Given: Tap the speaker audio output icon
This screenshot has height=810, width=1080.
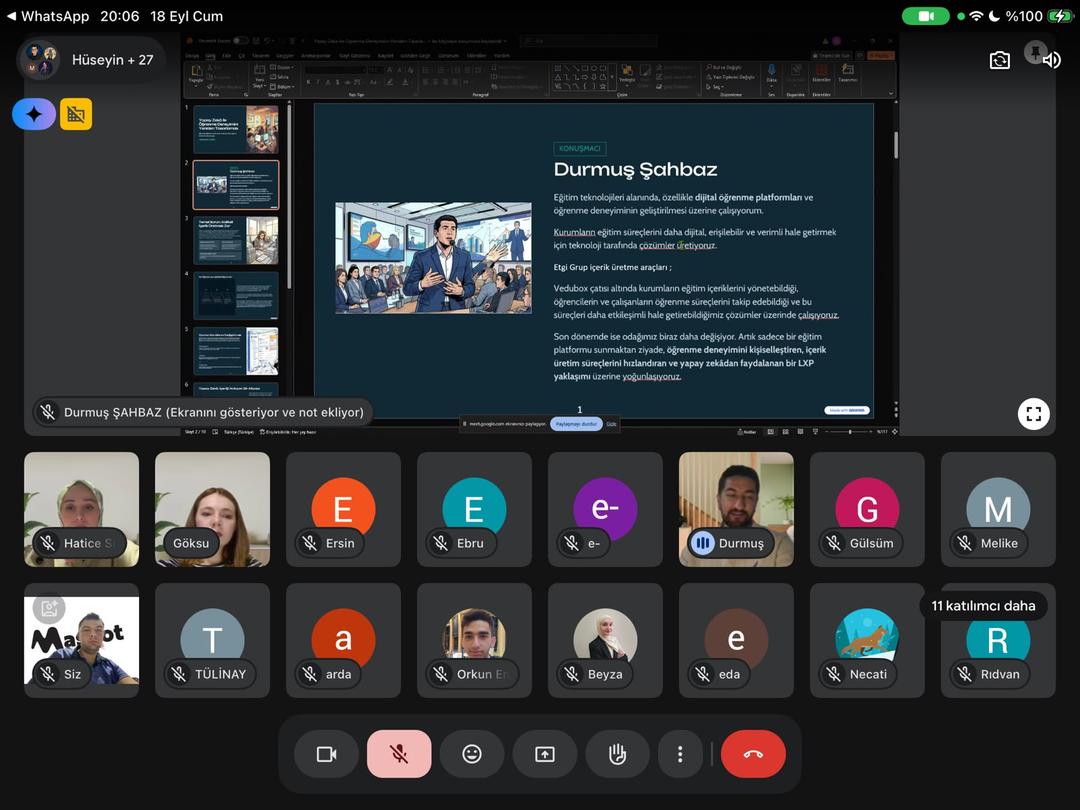Looking at the screenshot, I should click(1051, 61).
